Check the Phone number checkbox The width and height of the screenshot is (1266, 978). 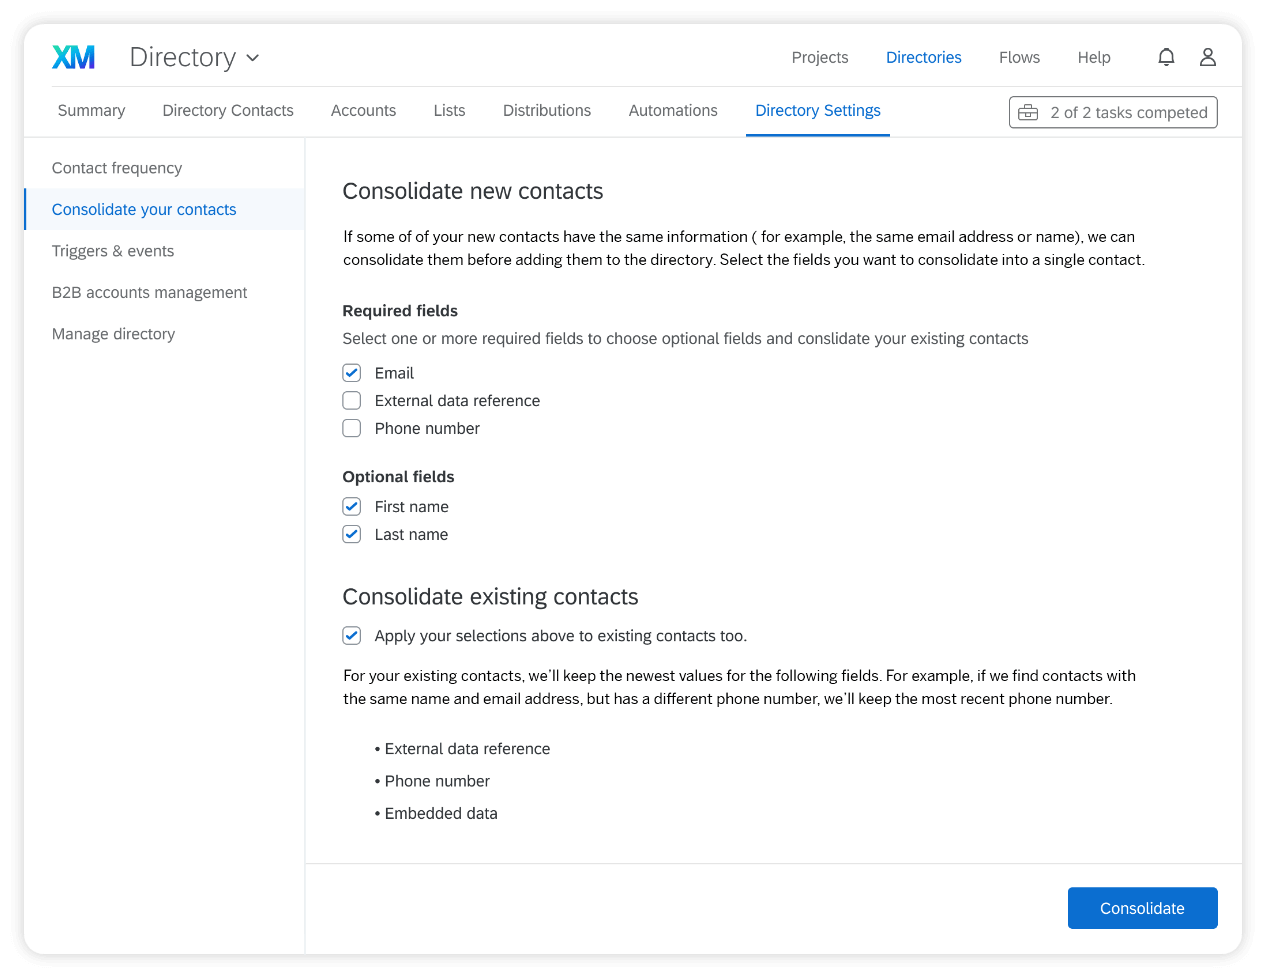pyautogui.click(x=352, y=429)
